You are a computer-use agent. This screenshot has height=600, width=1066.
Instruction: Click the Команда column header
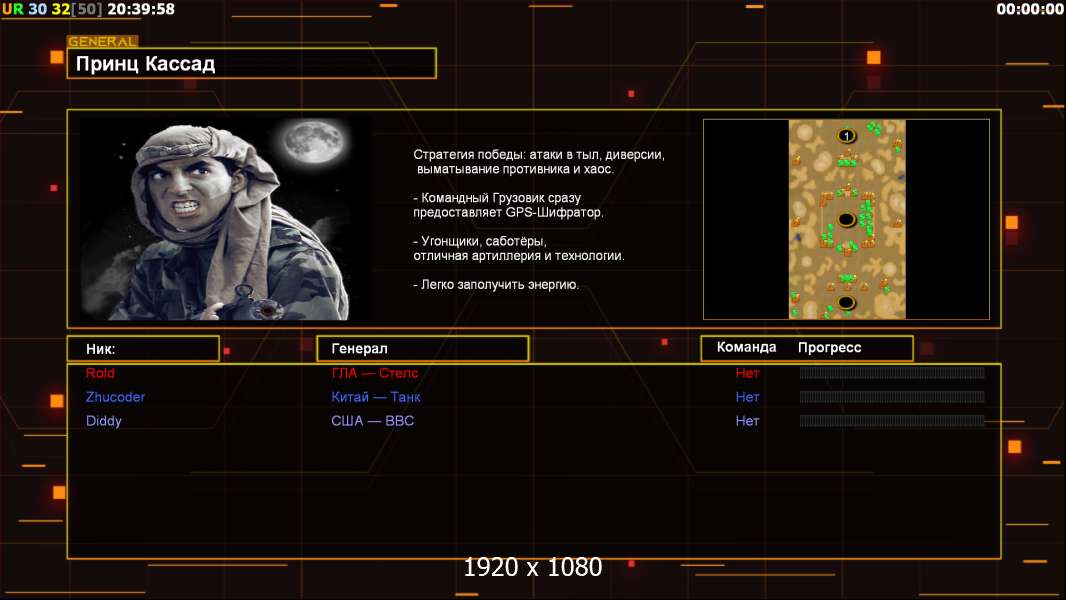click(746, 347)
